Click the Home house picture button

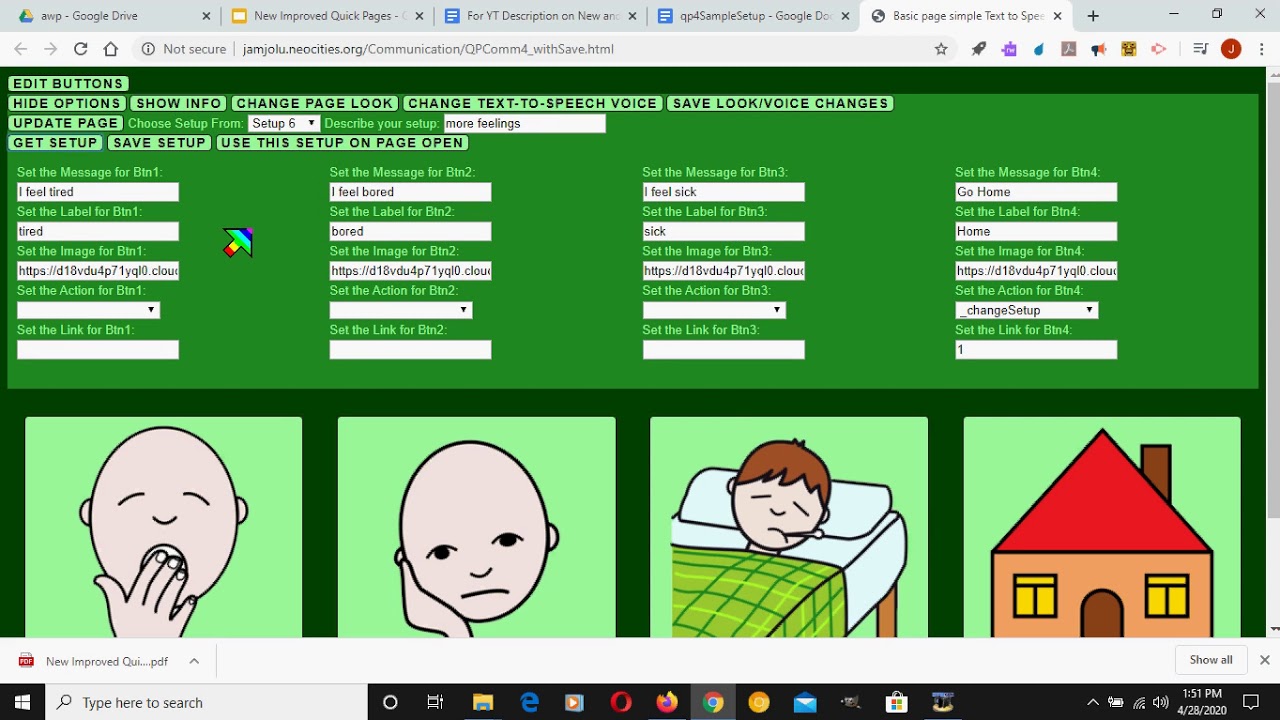pos(1102,527)
